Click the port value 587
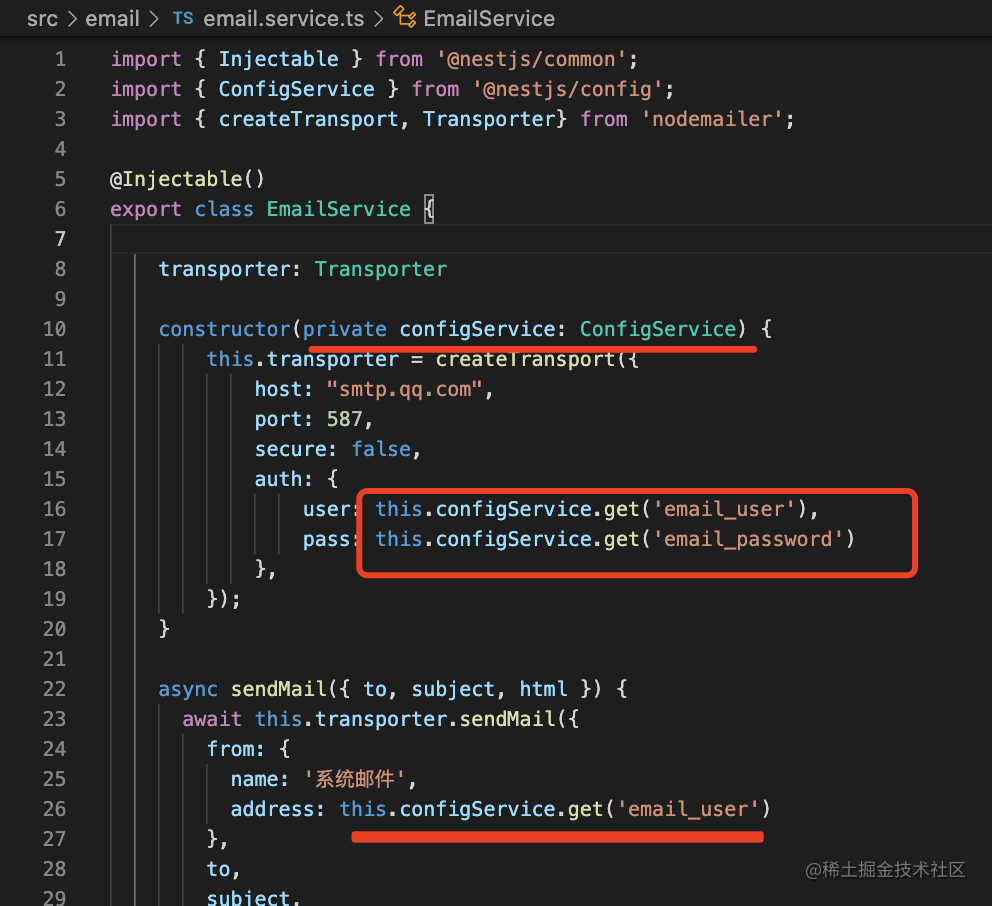This screenshot has width=992, height=906. pos(349,419)
